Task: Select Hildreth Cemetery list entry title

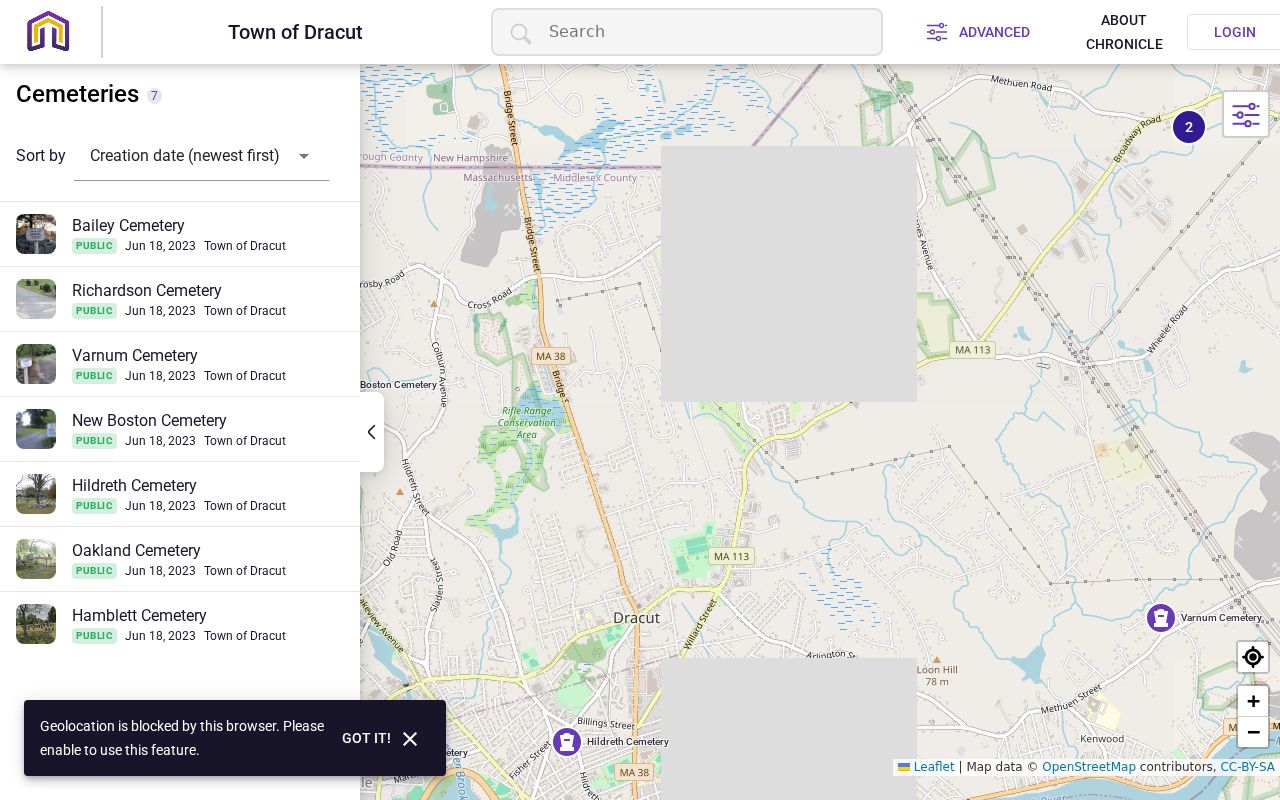Action: pyautogui.click(x=134, y=486)
